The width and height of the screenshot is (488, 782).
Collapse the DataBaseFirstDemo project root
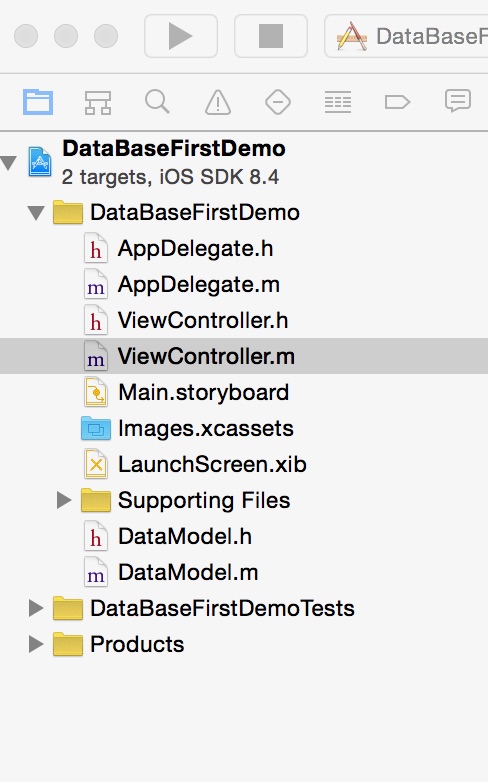click(x=8, y=163)
